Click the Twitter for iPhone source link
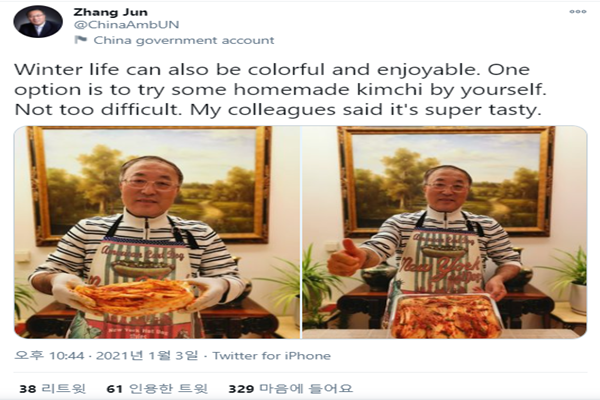The image size is (600, 400). [x=272, y=356]
